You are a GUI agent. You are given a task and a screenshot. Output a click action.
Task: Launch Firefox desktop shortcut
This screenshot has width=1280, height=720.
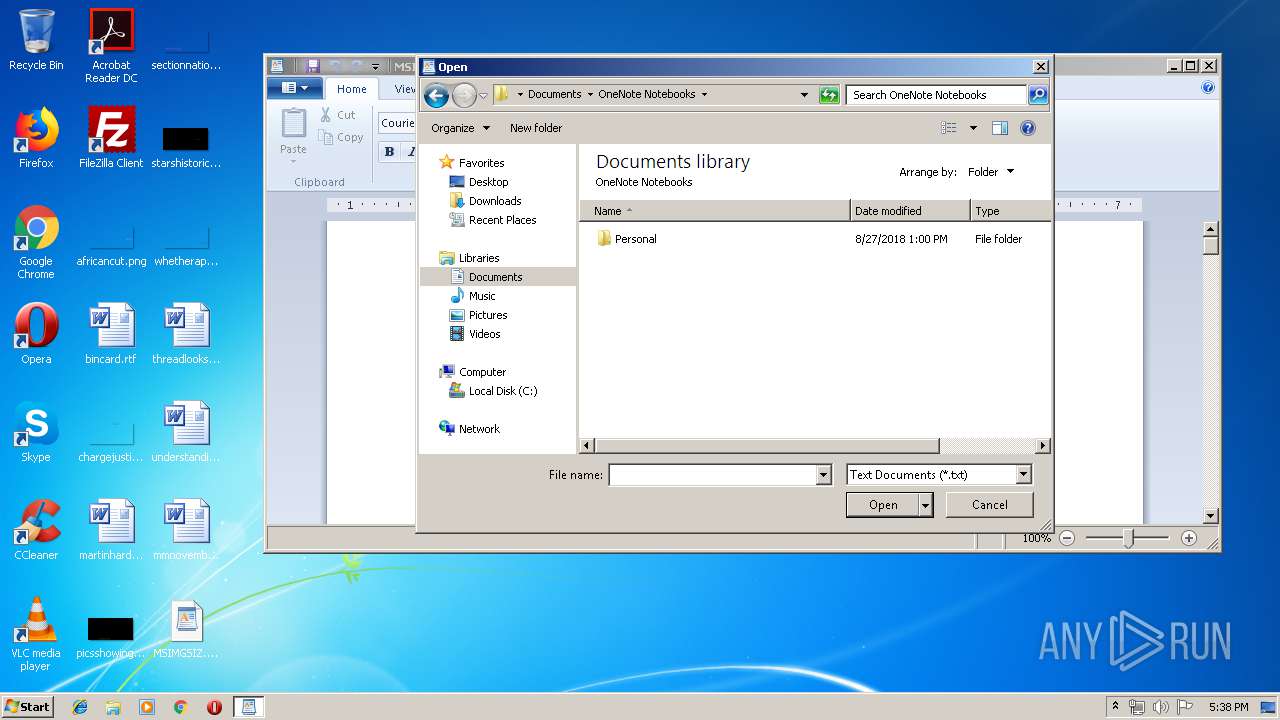pyautogui.click(x=36, y=137)
